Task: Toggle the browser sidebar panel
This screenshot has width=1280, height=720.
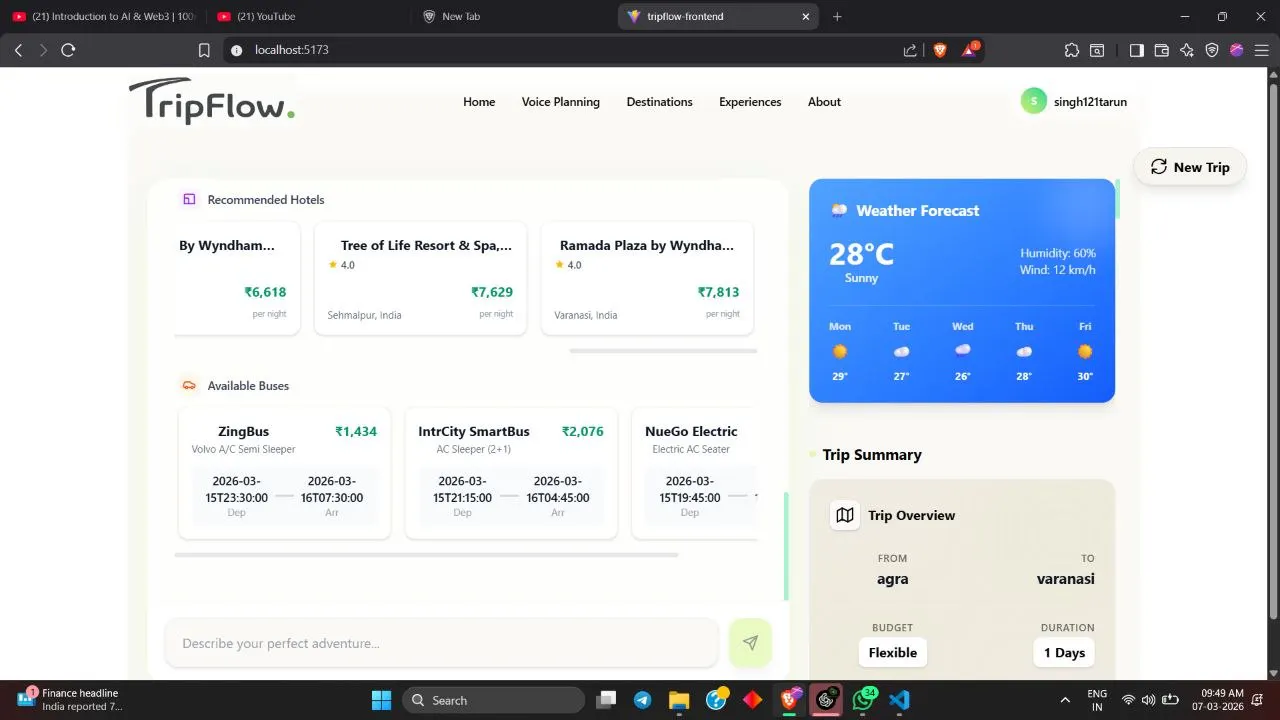Action: click(1136, 50)
